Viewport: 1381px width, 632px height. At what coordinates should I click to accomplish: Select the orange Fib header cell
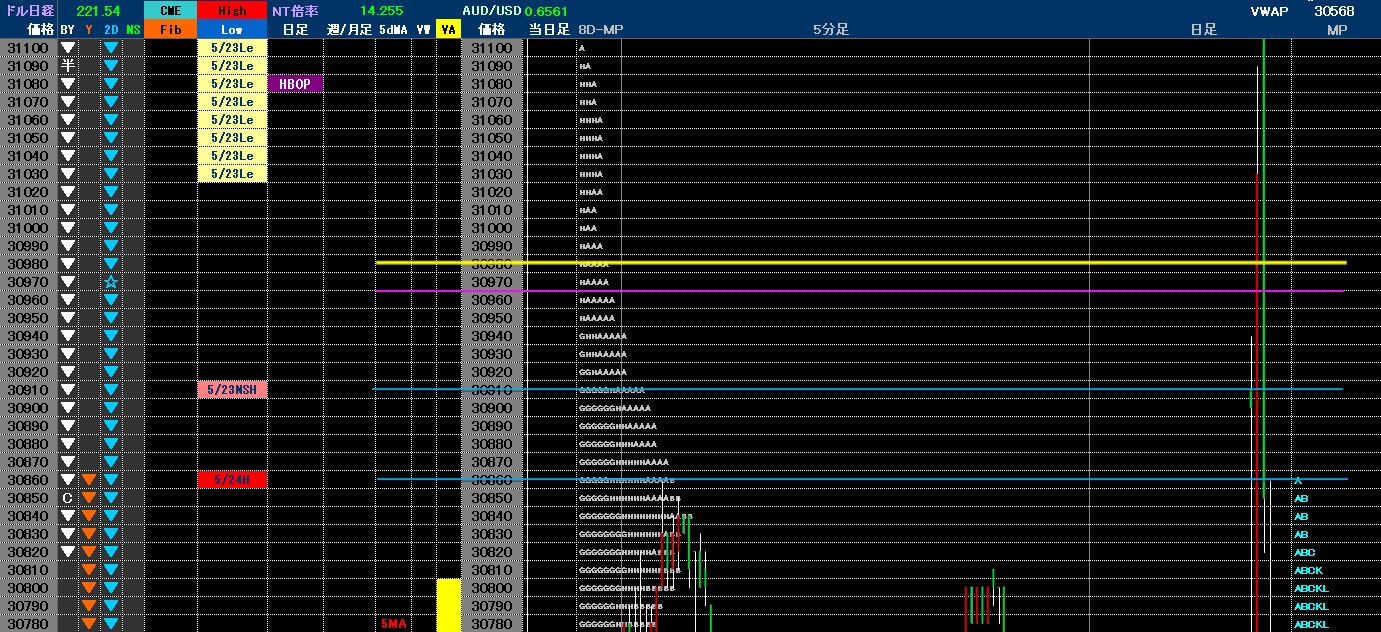(171, 30)
